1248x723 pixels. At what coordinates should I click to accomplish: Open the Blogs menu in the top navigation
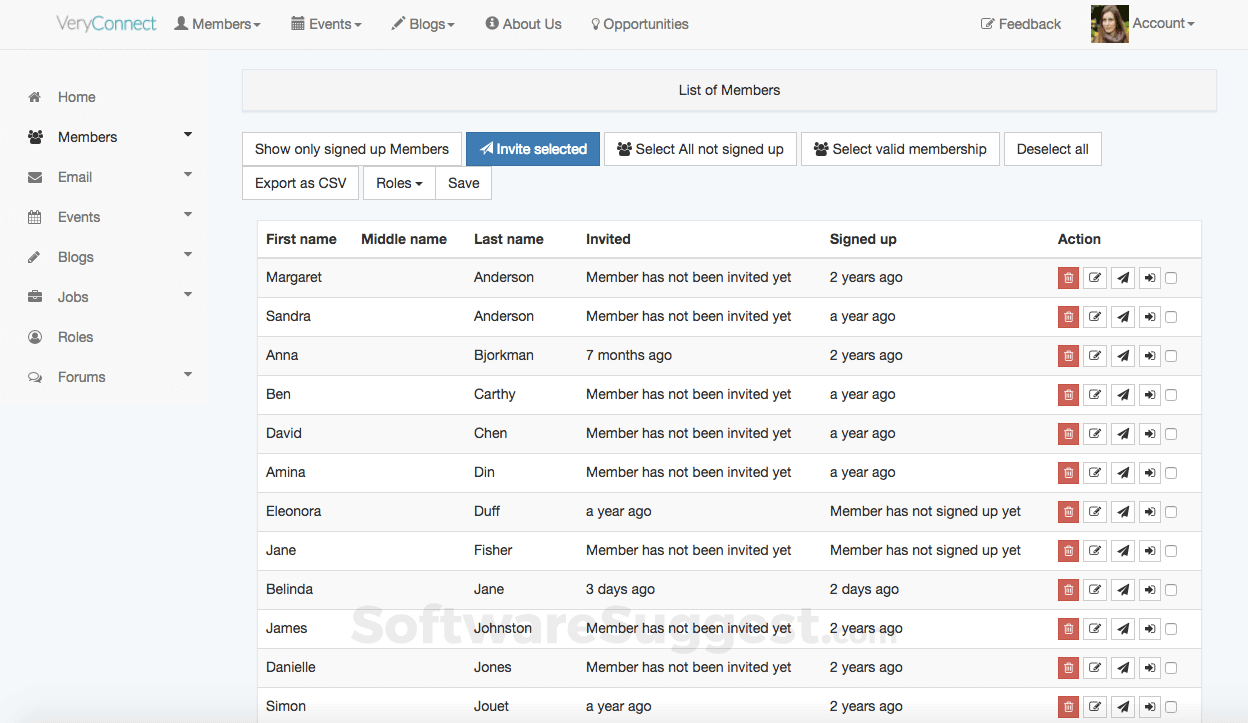pos(423,24)
